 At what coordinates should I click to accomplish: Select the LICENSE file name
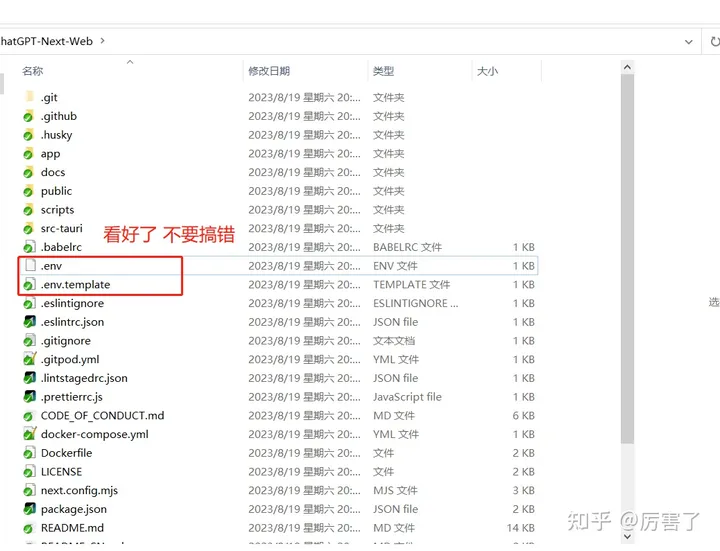pyautogui.click(x=62, y=472)
